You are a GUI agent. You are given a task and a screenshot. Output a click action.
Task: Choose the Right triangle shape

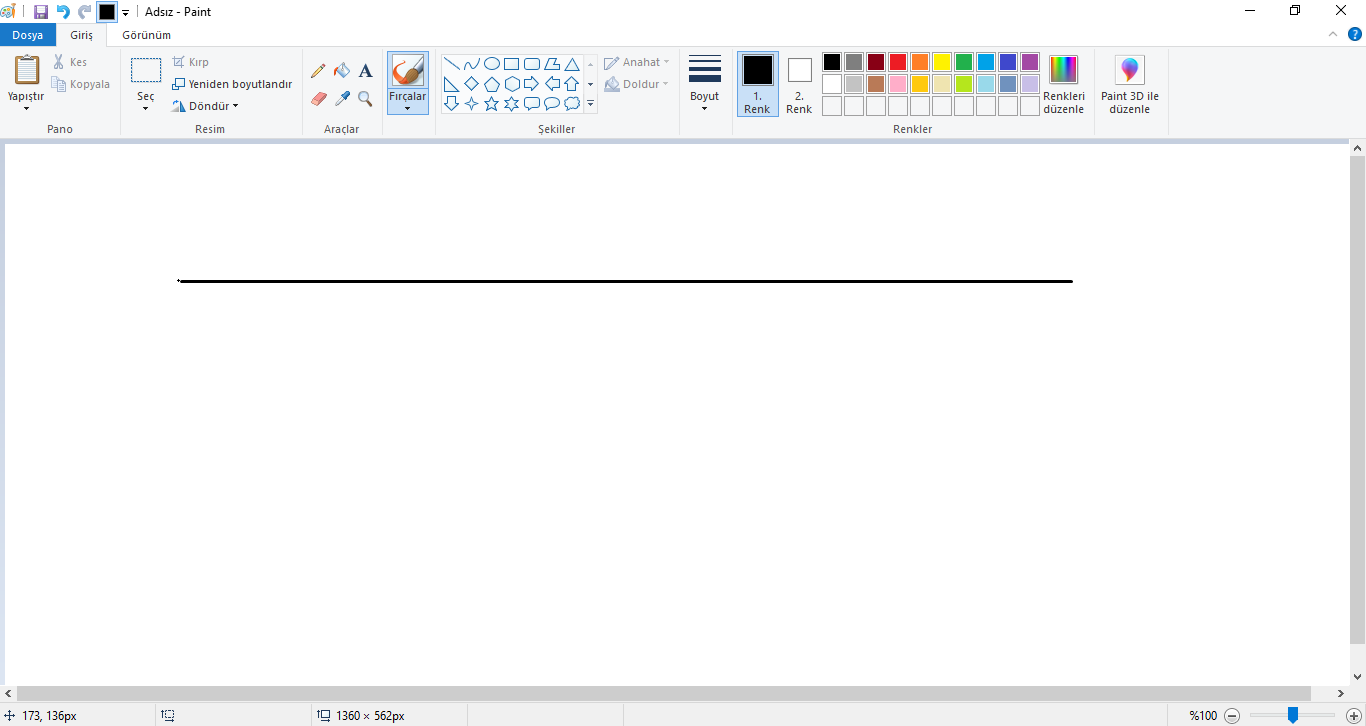pyautogui.click(x=452, y=84)
